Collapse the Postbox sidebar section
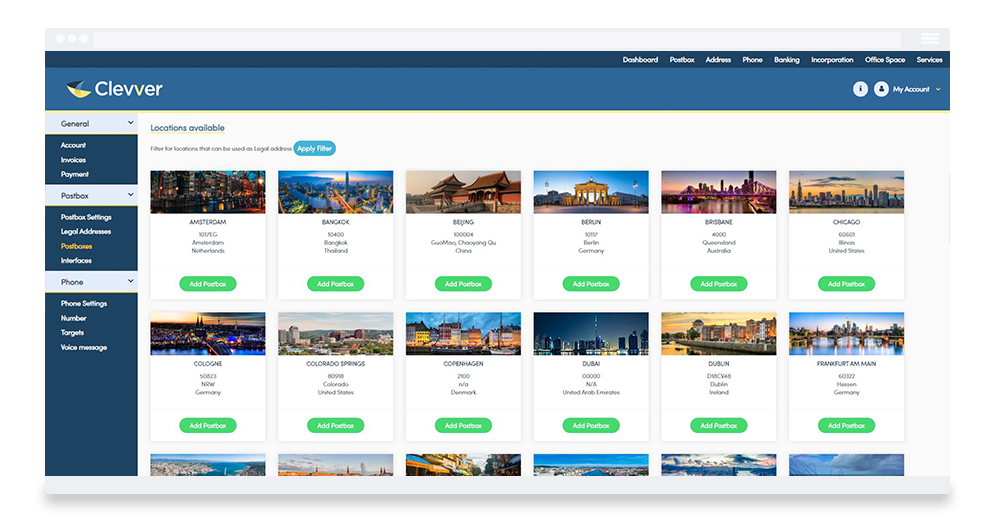Image resolution: width=1000 pixels, height=520 pixels. tap(91, 196)
